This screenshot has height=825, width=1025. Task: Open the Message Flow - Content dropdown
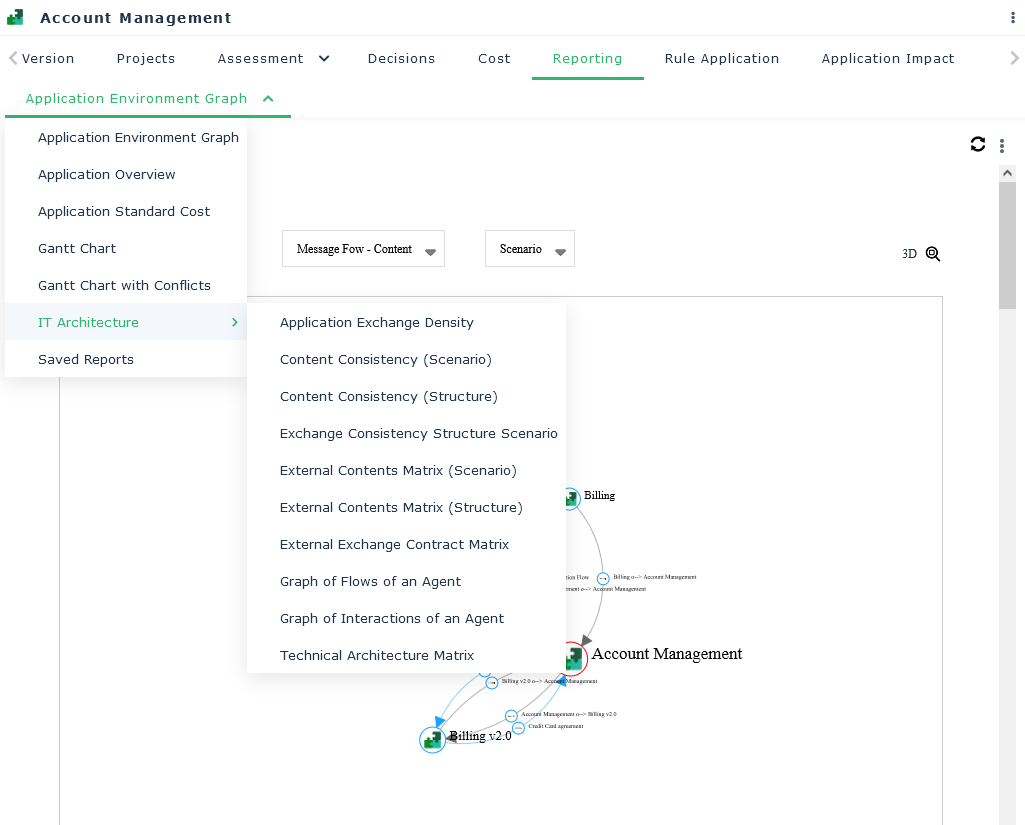tap(363, 249)
